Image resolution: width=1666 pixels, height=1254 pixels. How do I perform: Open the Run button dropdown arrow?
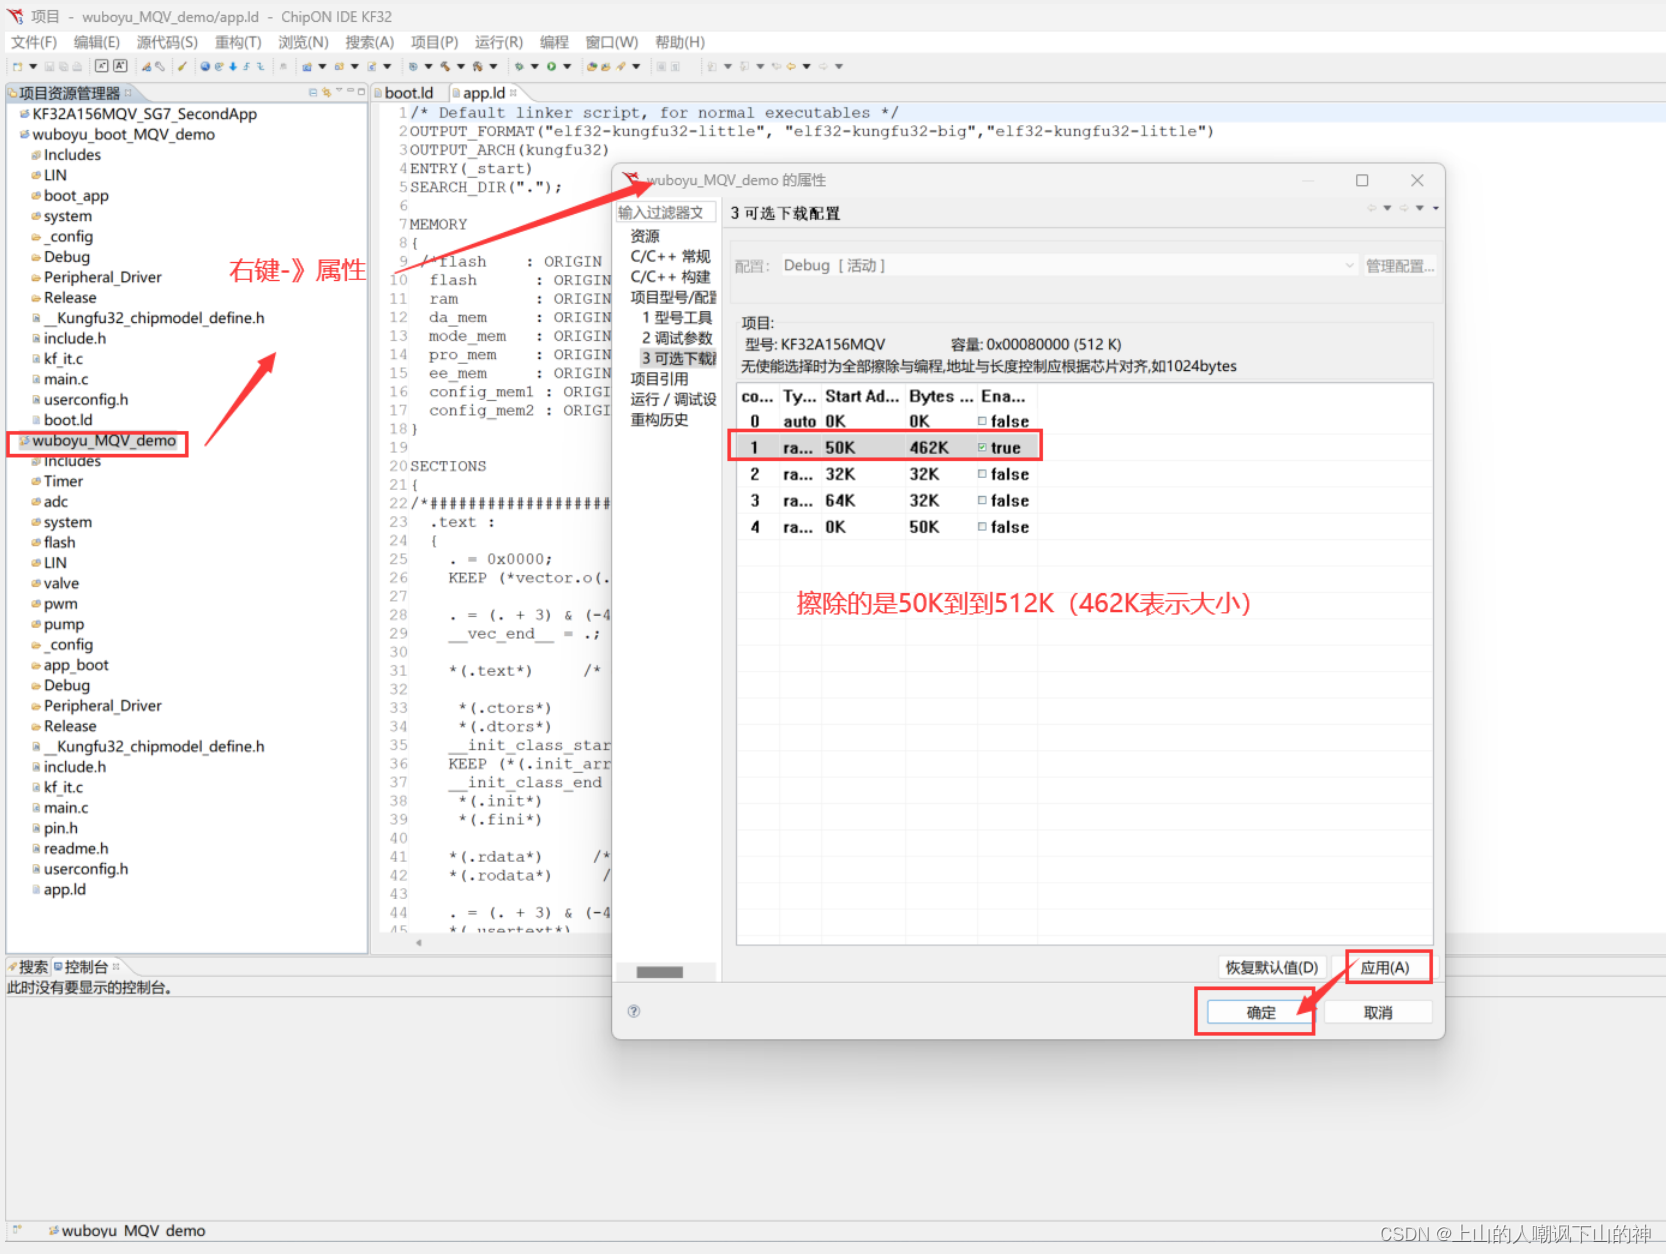click(567, 67)
